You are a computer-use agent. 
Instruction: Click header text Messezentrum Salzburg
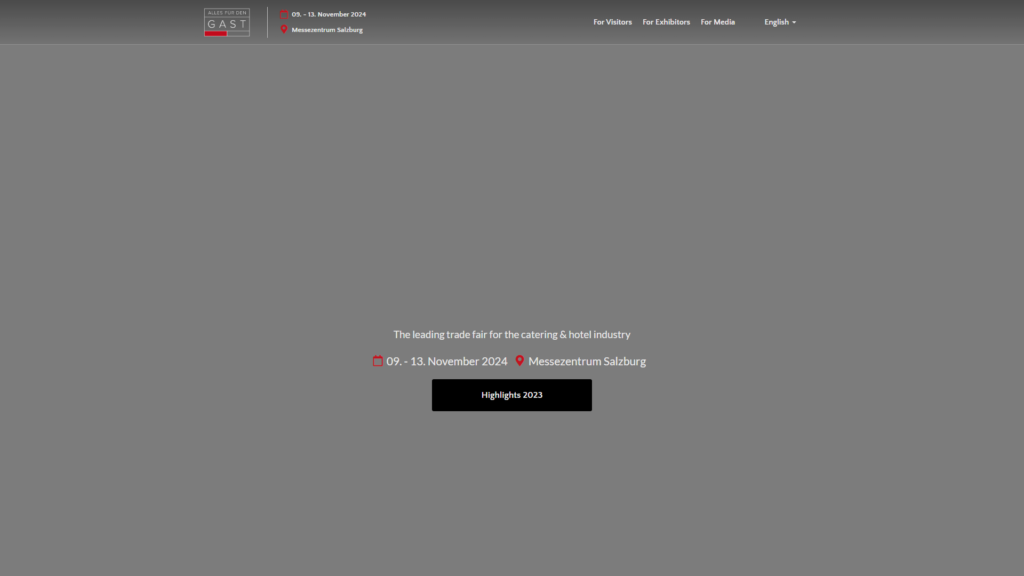tap(327, 30)
